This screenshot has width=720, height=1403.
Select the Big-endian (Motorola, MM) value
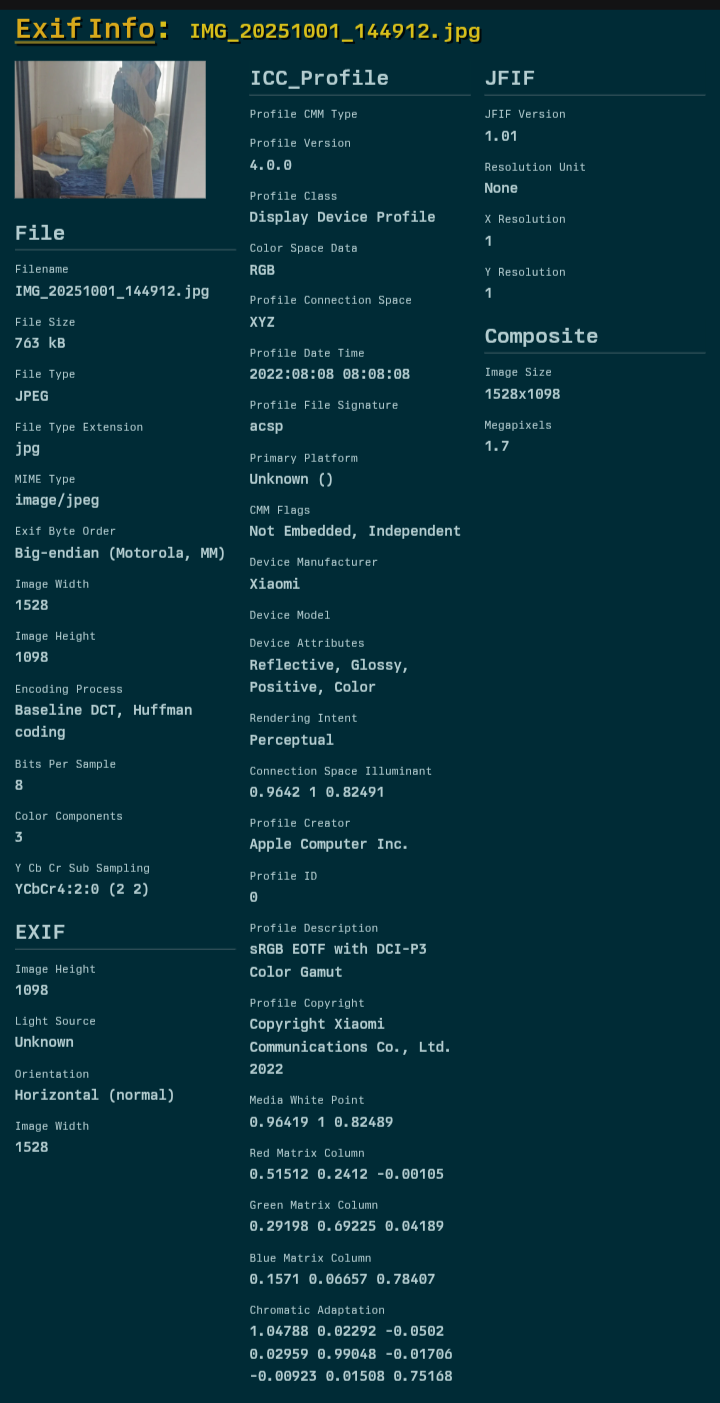[120, 553]
